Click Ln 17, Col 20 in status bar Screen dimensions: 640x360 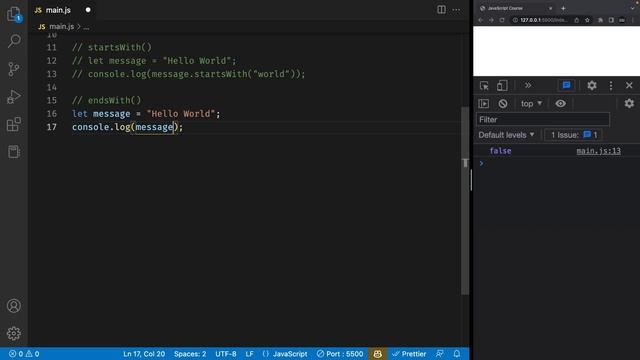pos(144,354)
